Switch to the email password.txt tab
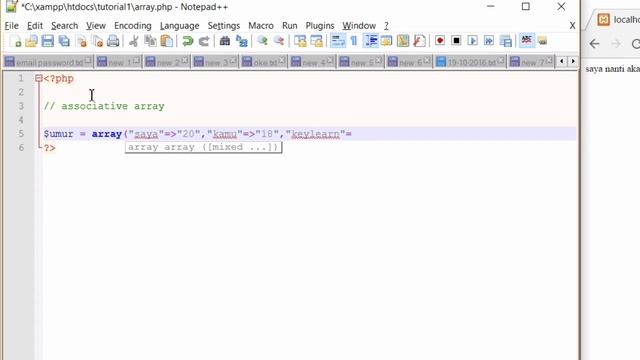The image size is (640, 360). [48, 62]
